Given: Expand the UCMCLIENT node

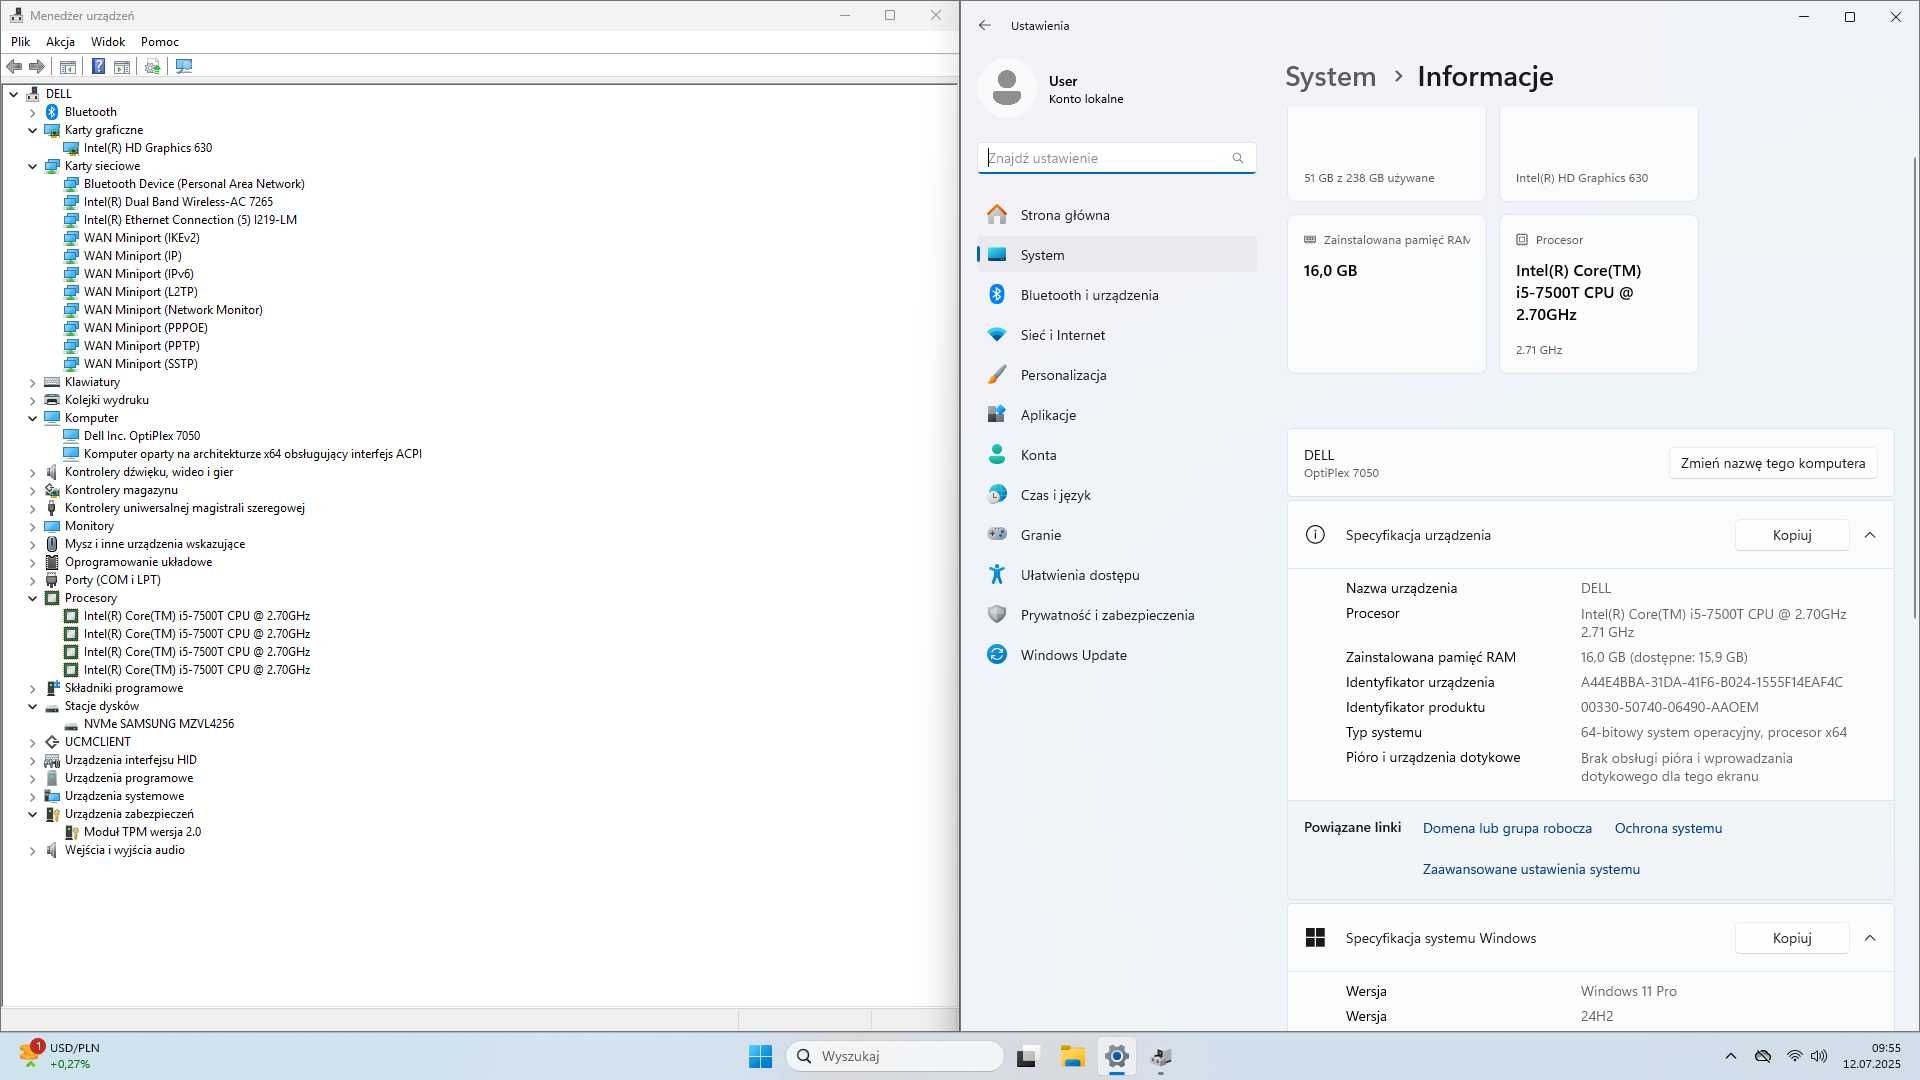Looking at the screenshot, I should pyautogui.click(x=32, y=742).
